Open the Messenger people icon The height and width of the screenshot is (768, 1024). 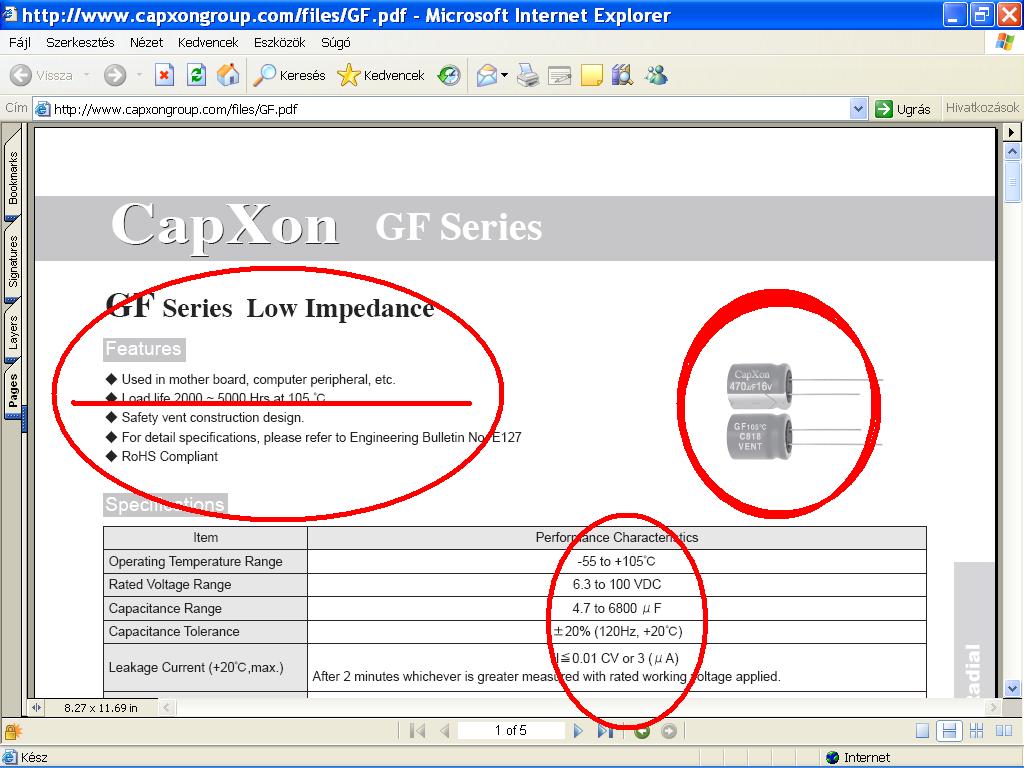[x=656, y=76]
